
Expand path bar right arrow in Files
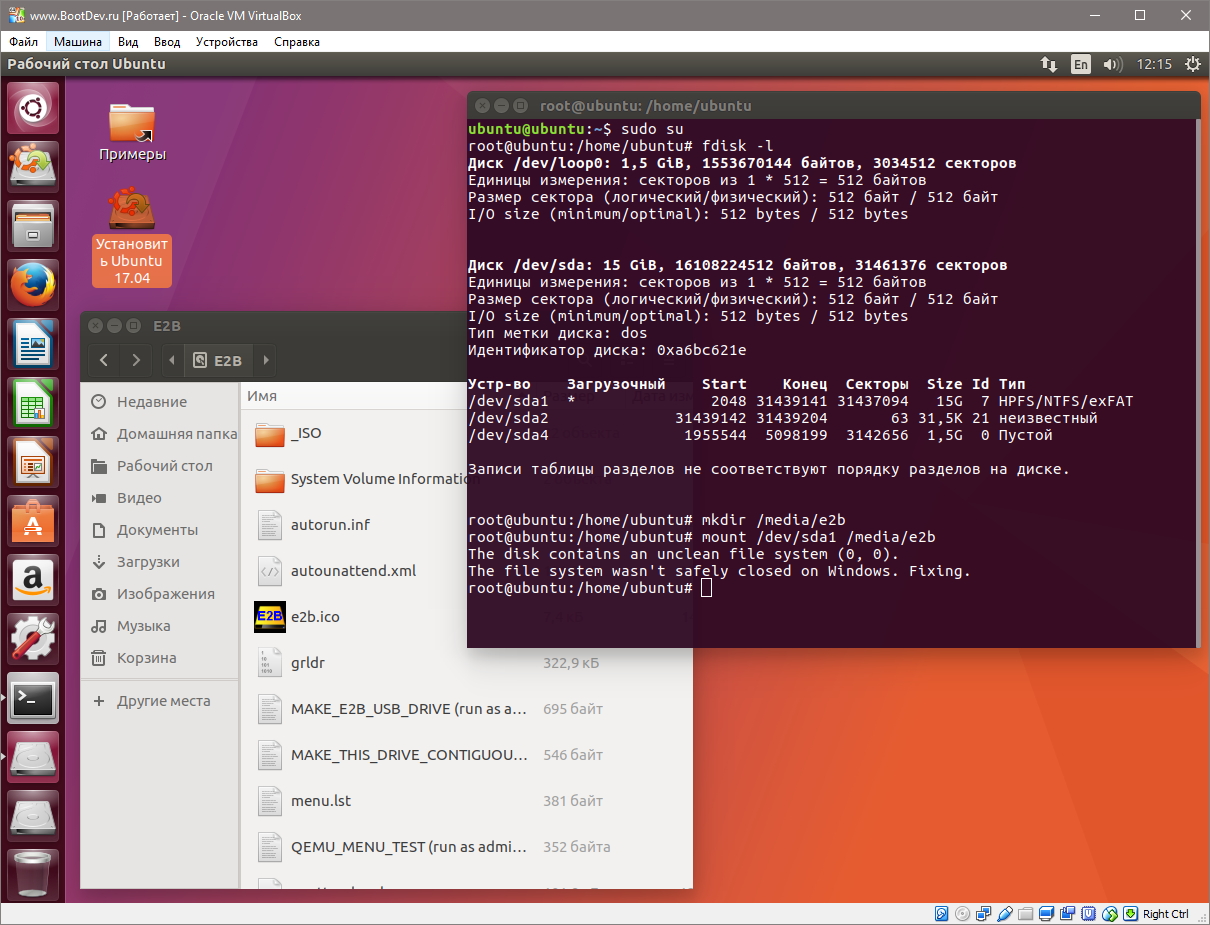(266, 360)
